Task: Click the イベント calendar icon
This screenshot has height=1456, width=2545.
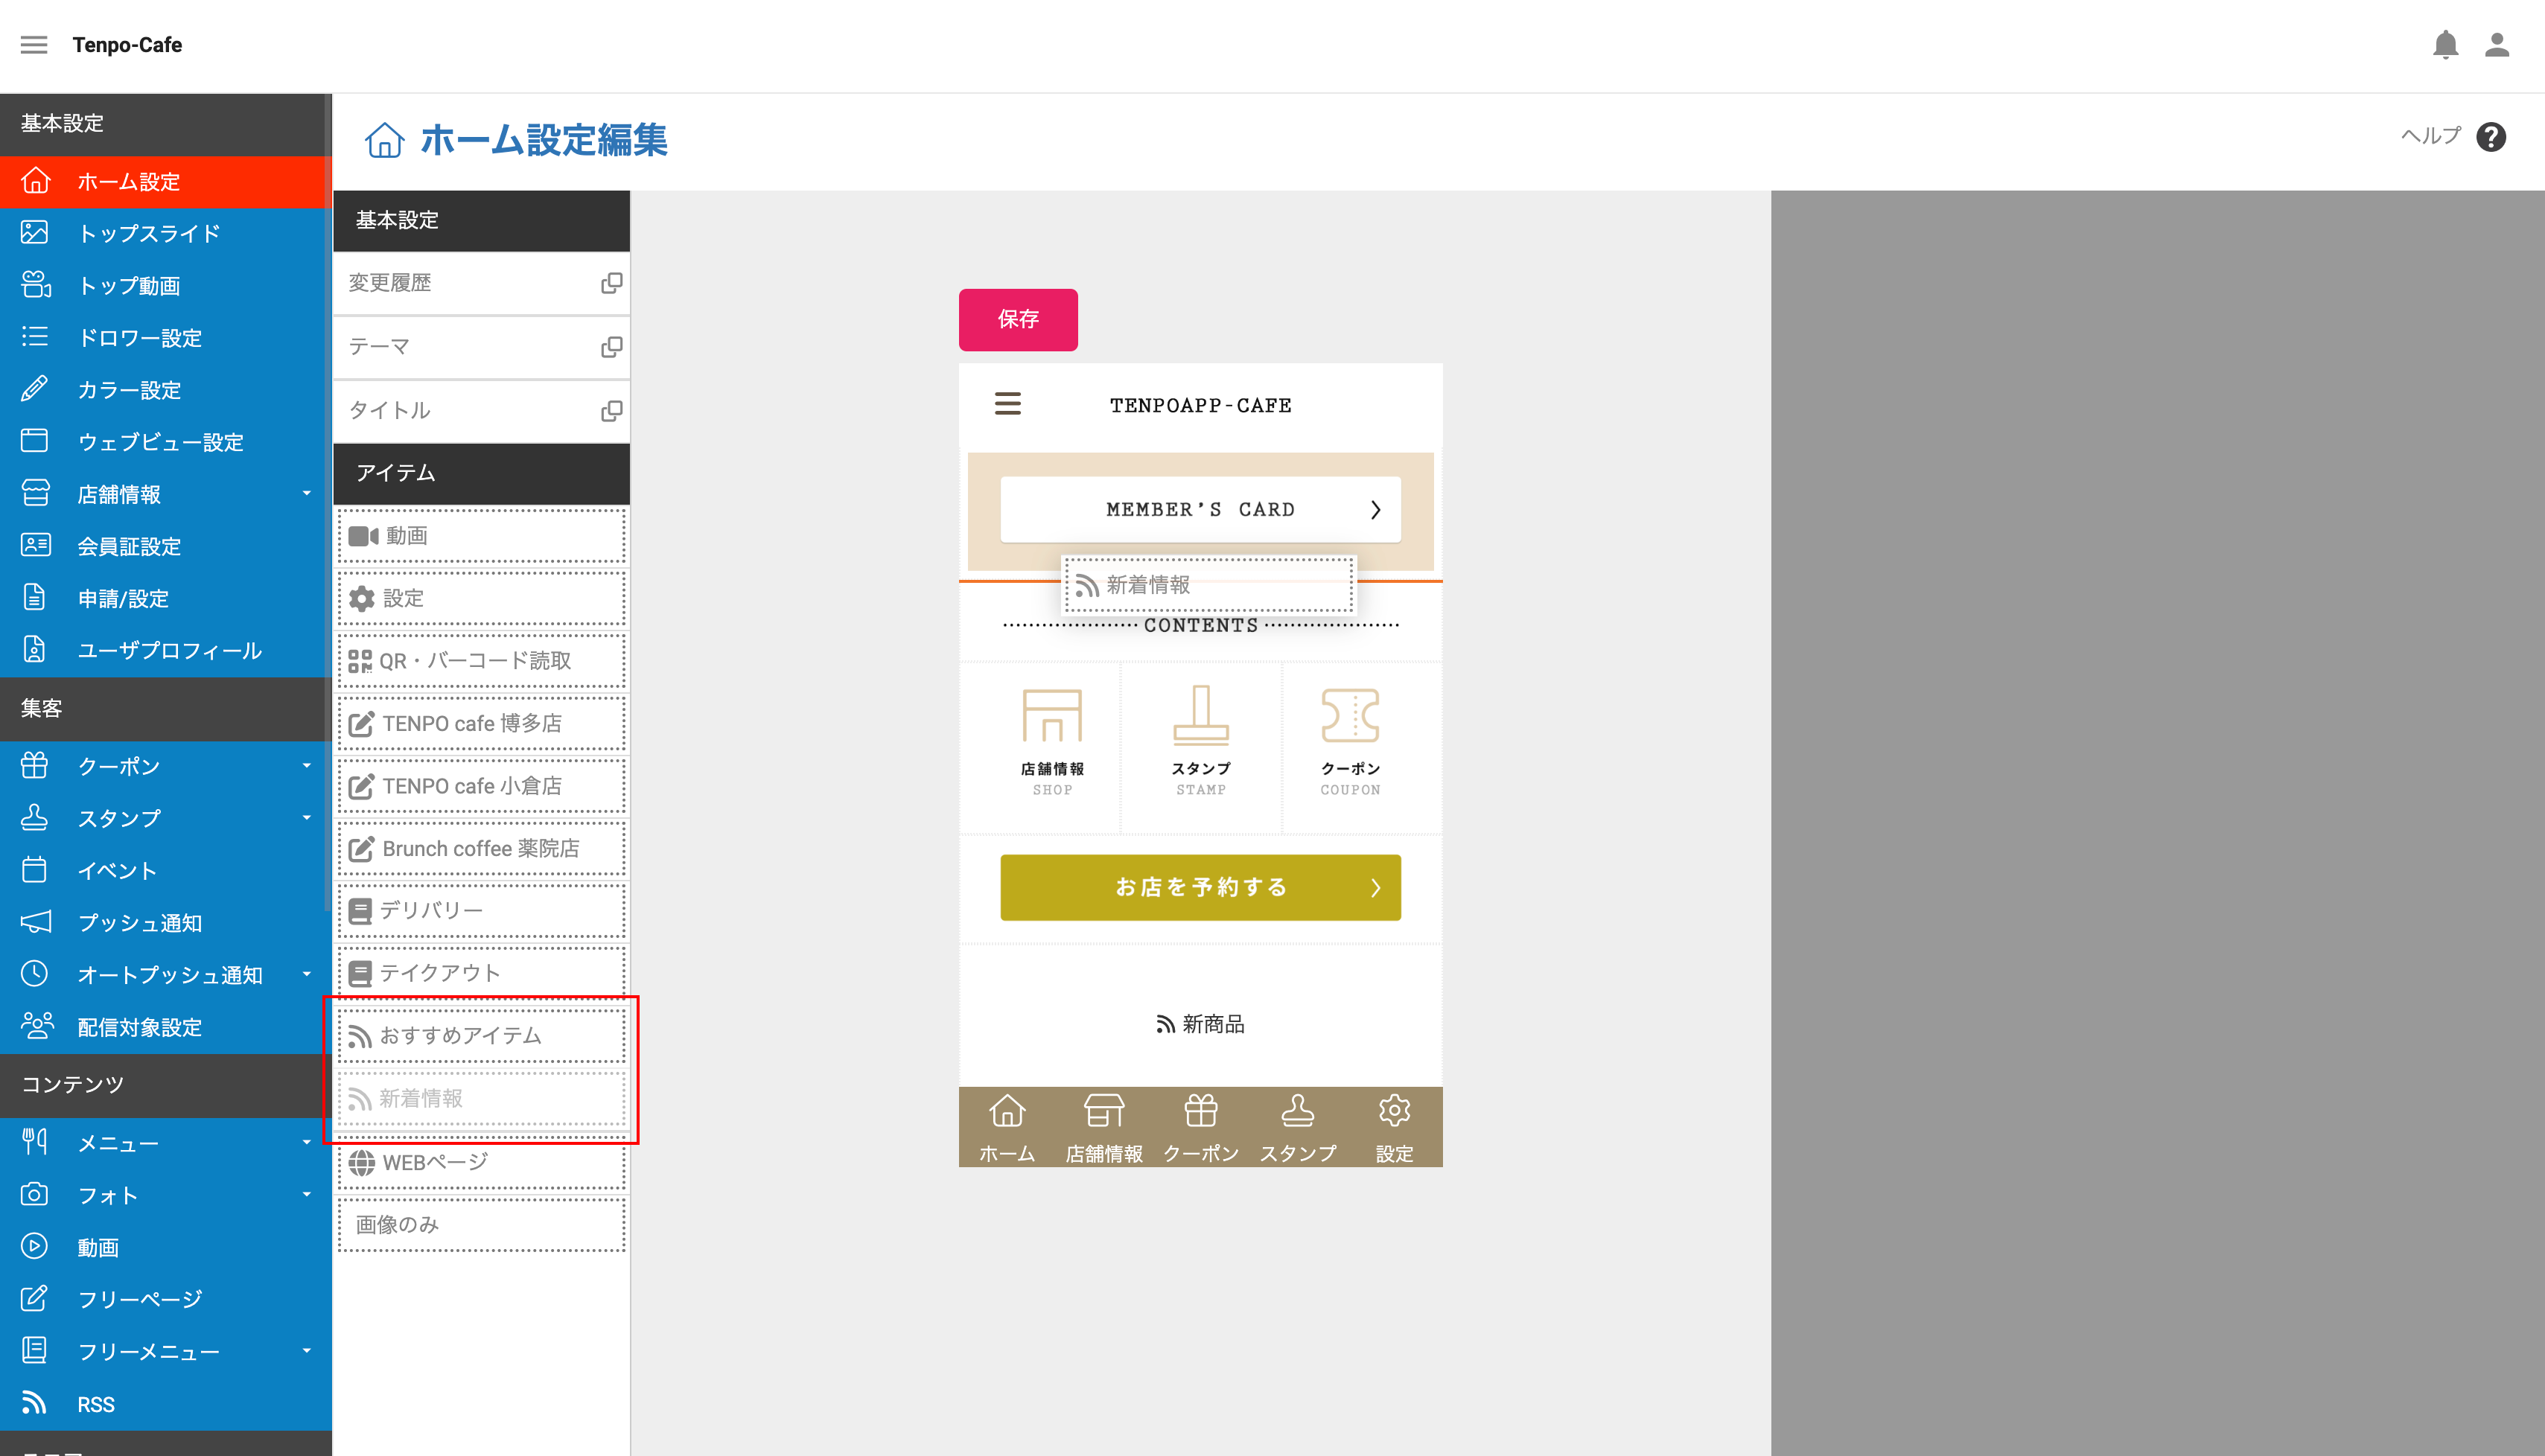Action: (x=35, y=869)
